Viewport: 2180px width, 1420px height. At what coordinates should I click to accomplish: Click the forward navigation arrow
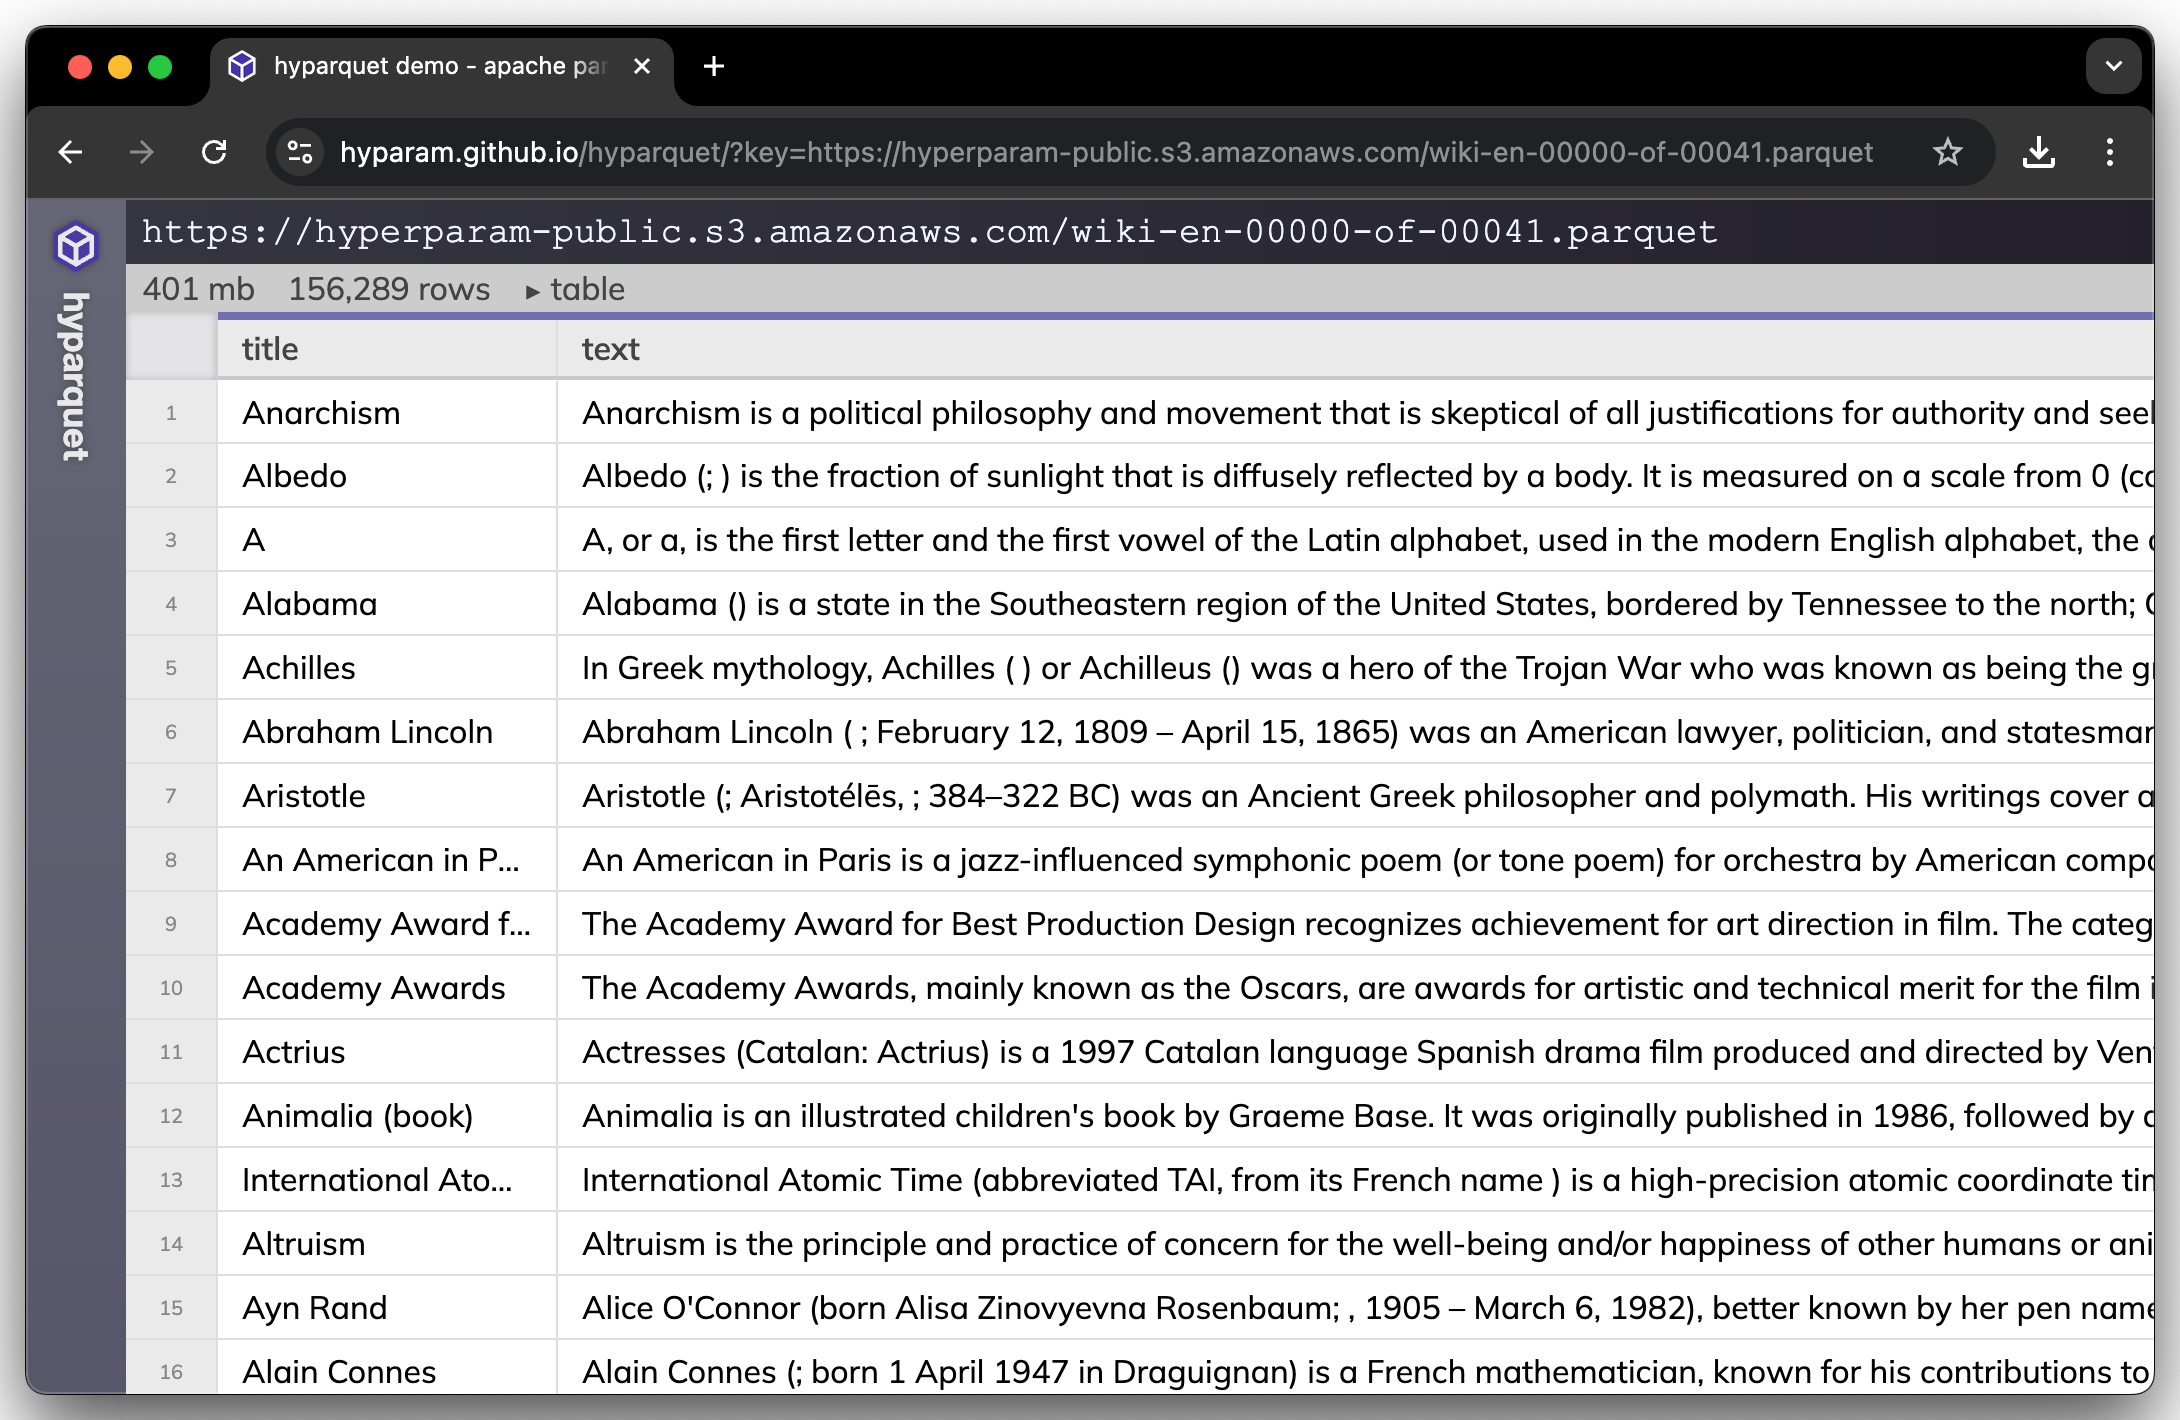pyautogui.click(x=142, y=152)
